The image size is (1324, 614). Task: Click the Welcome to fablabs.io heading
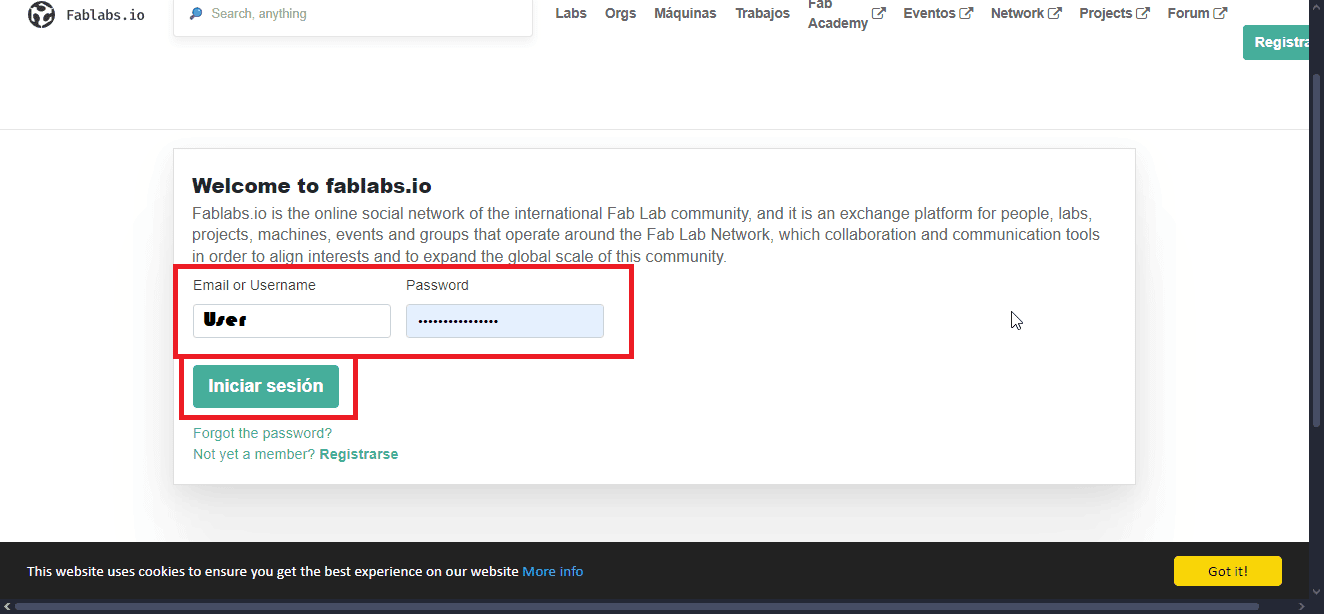312,185
